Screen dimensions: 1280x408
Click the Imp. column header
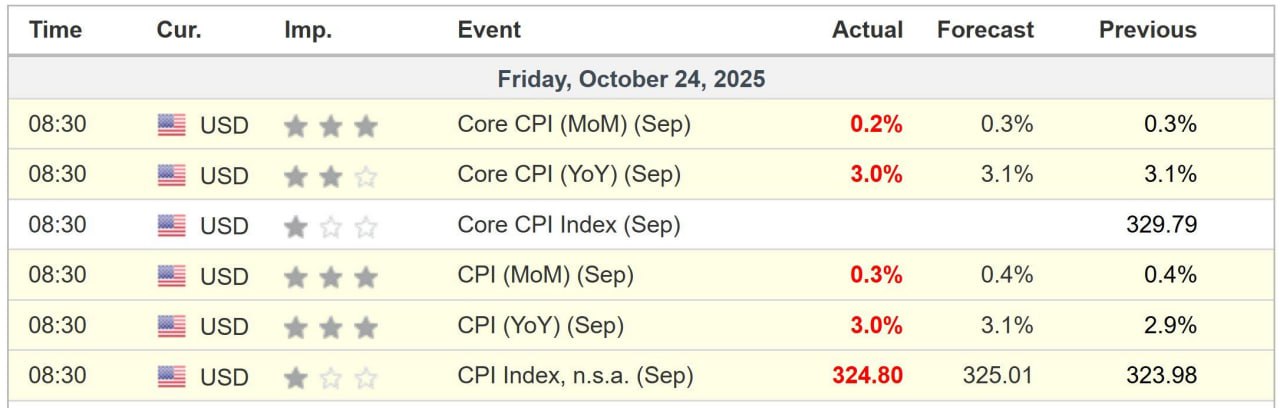point(307,30)
